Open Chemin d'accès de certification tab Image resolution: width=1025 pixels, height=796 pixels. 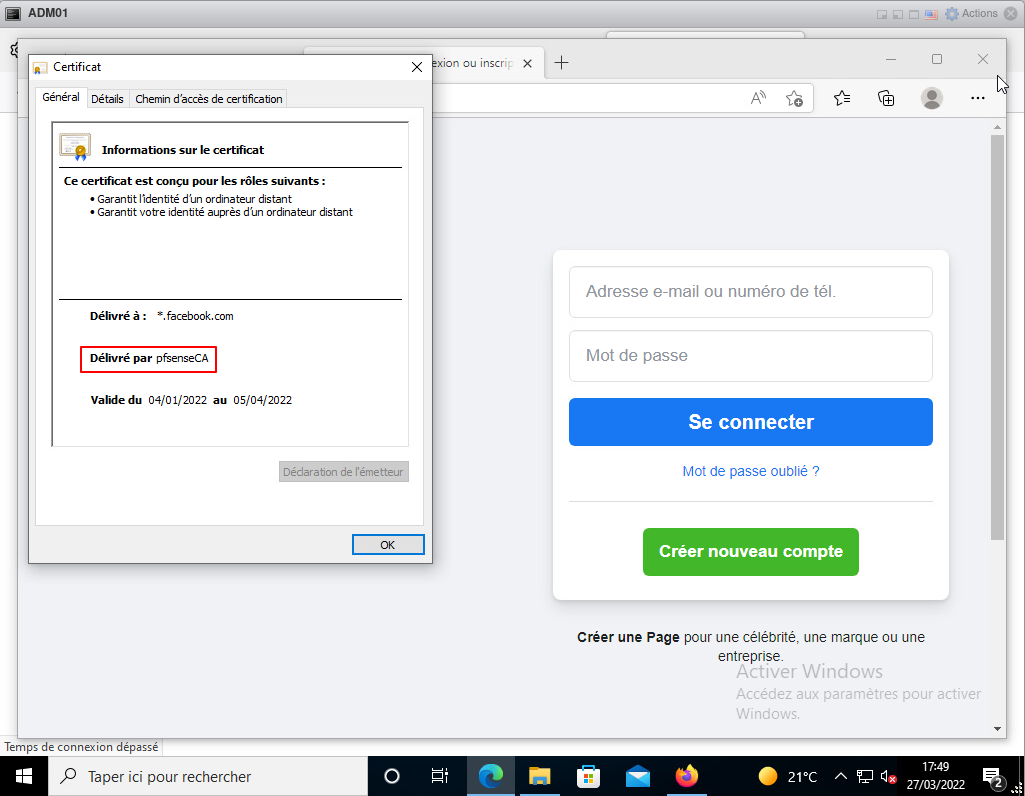point(209,99)
